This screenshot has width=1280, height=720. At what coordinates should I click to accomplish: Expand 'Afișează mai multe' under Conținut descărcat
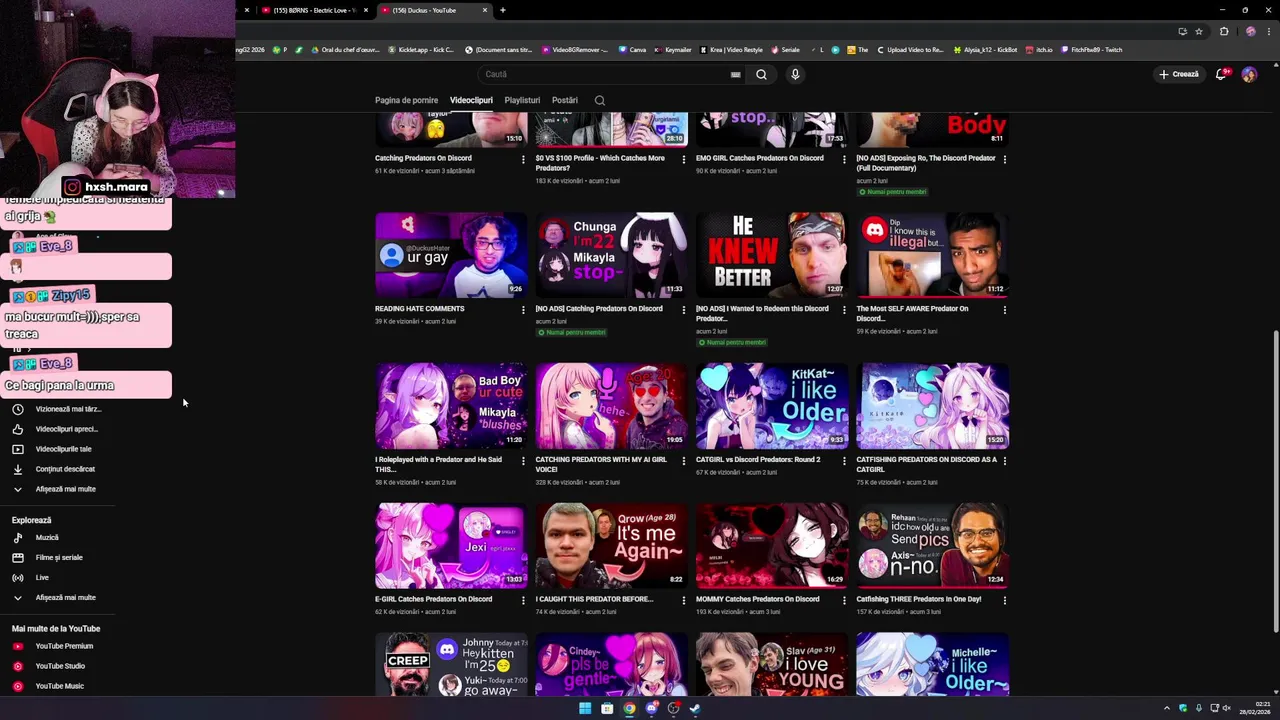[65, 489]
